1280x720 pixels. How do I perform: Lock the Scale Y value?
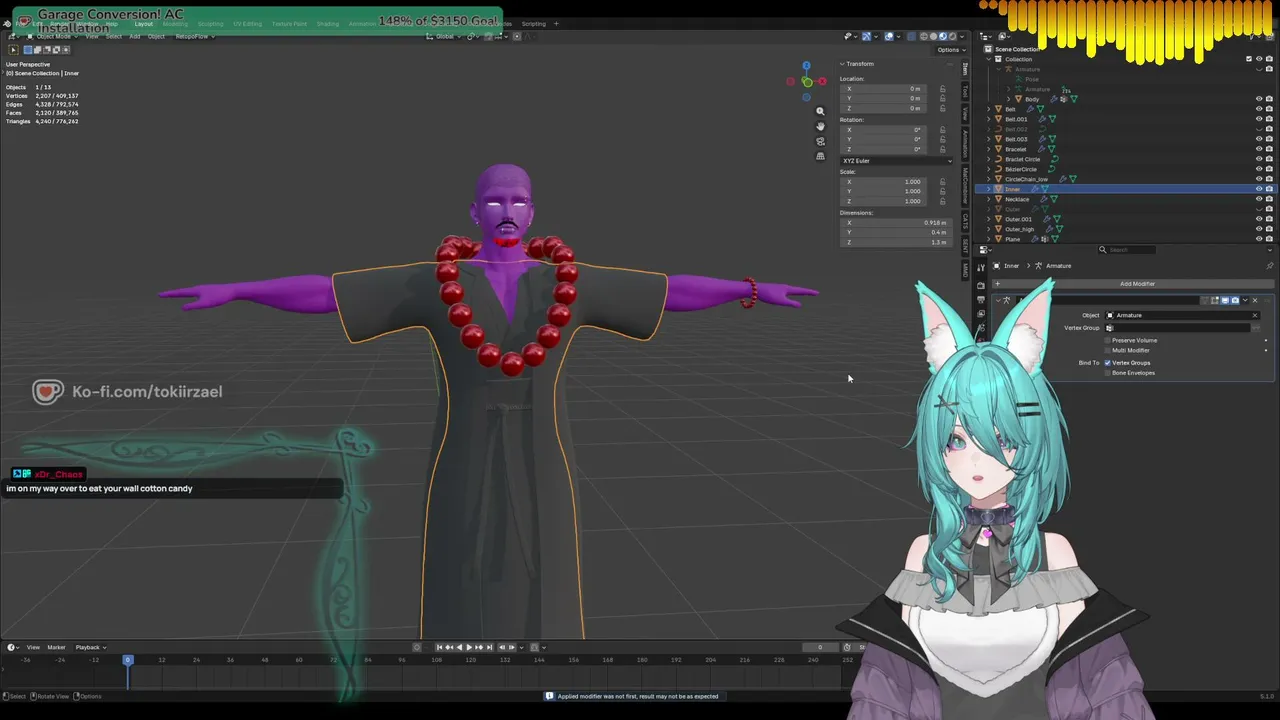(x=942, y=191)
